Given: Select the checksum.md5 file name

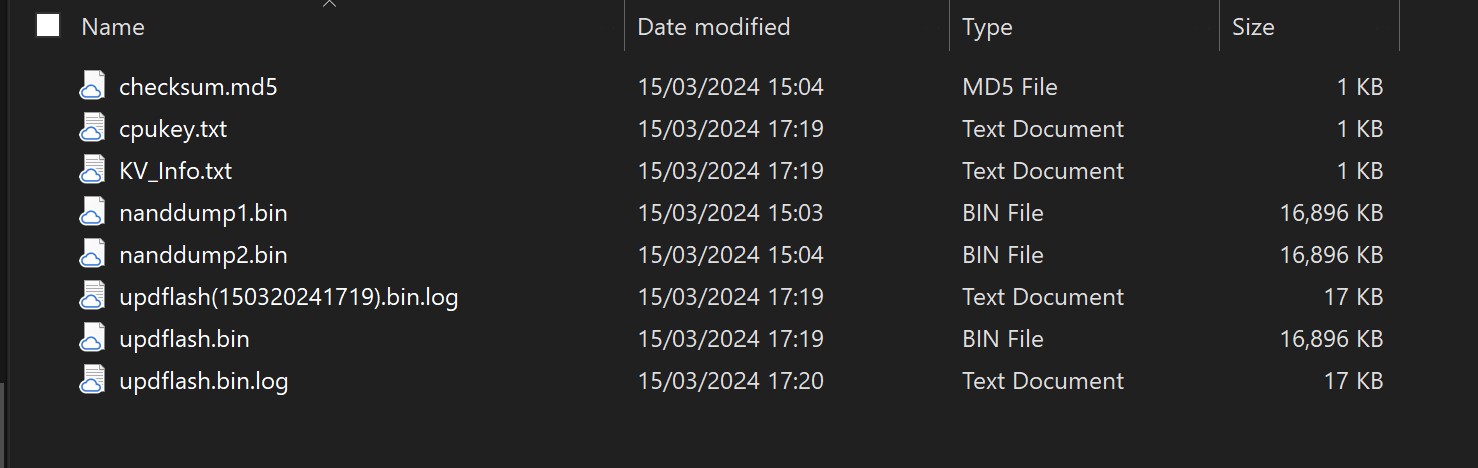Looking at the screenshot, I should tap(198, 87).
